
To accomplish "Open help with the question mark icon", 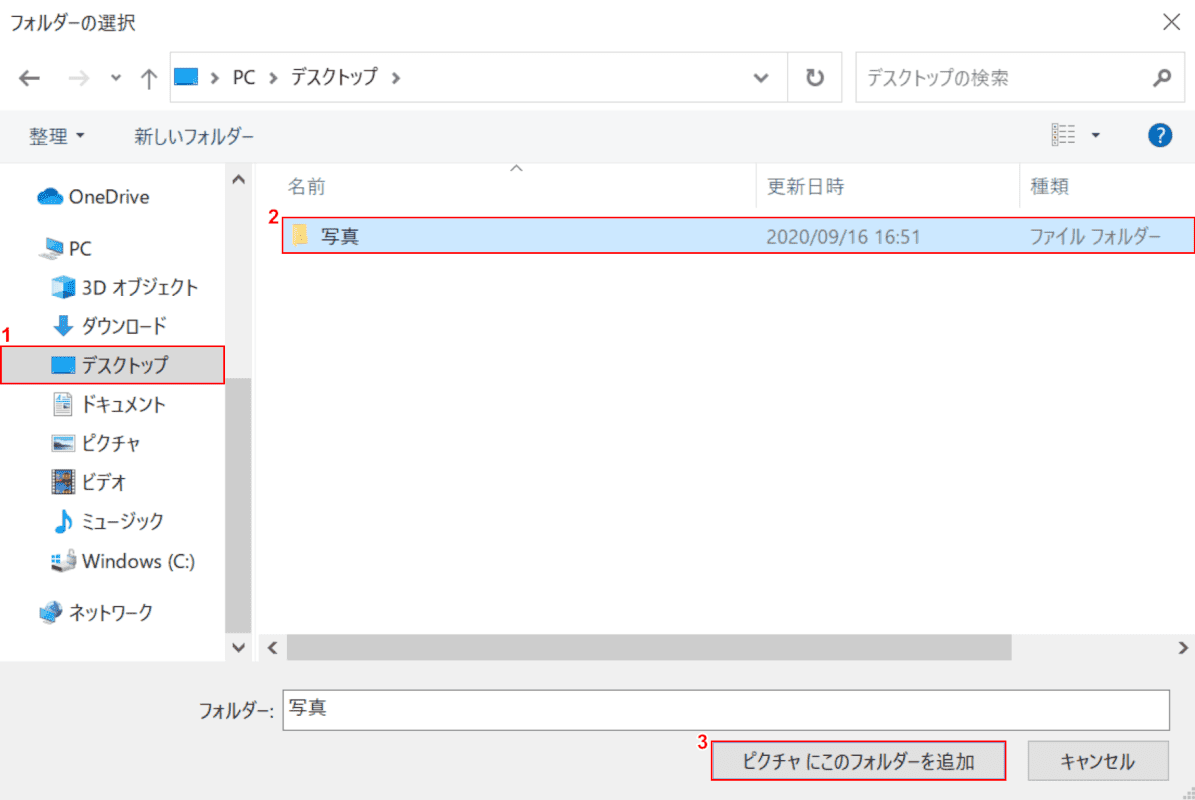I will [x=1160, y=136].
